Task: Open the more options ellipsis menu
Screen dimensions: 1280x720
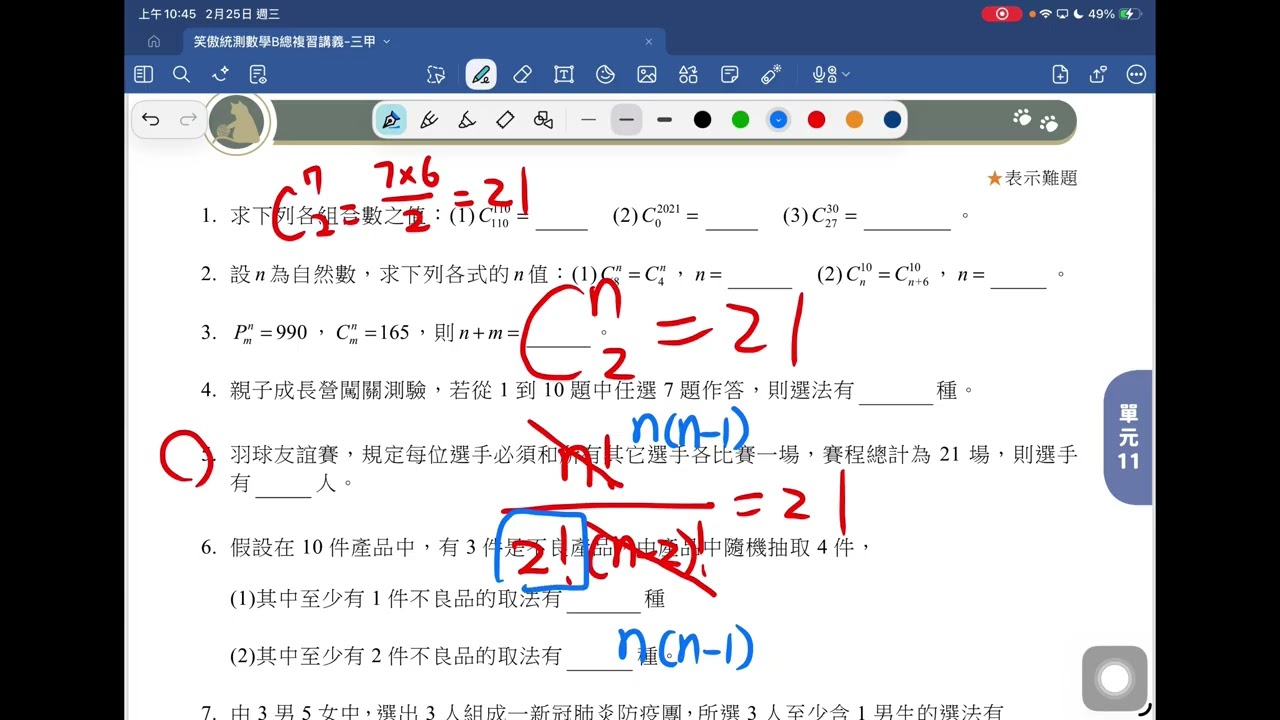Action: click(1136, 74)
